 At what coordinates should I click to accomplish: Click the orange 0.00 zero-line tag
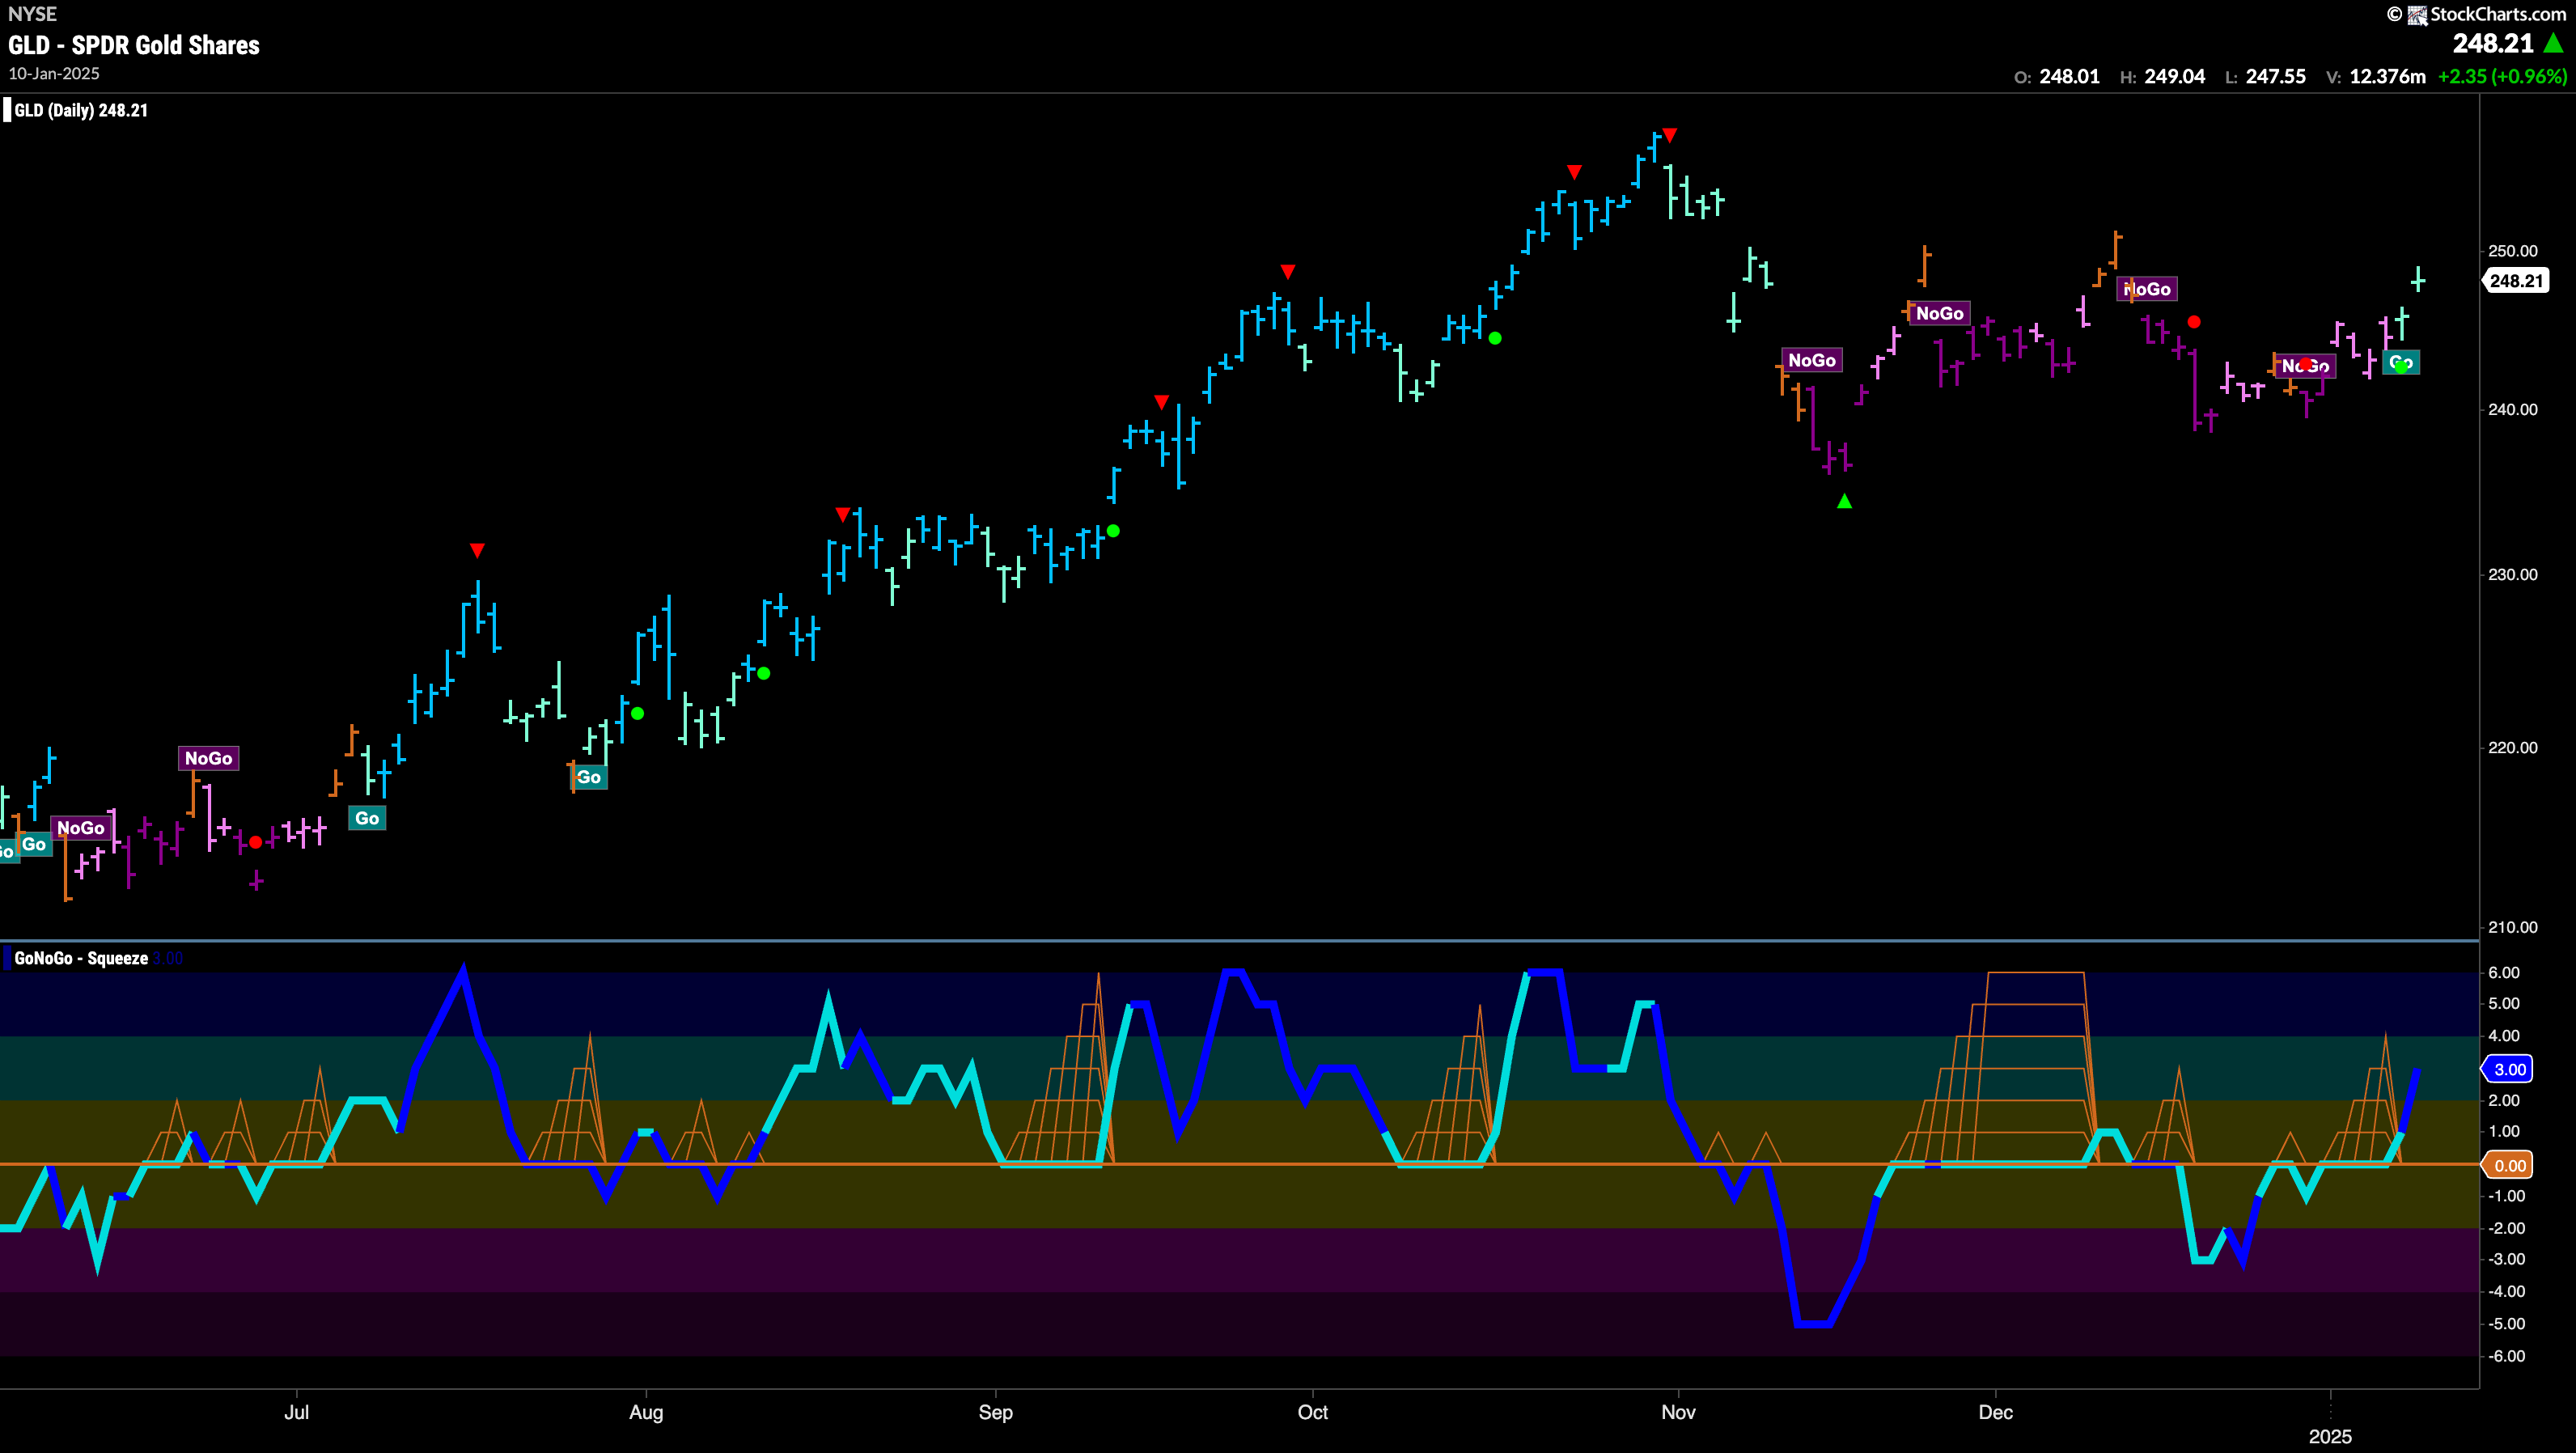tap(2510, 1165)
